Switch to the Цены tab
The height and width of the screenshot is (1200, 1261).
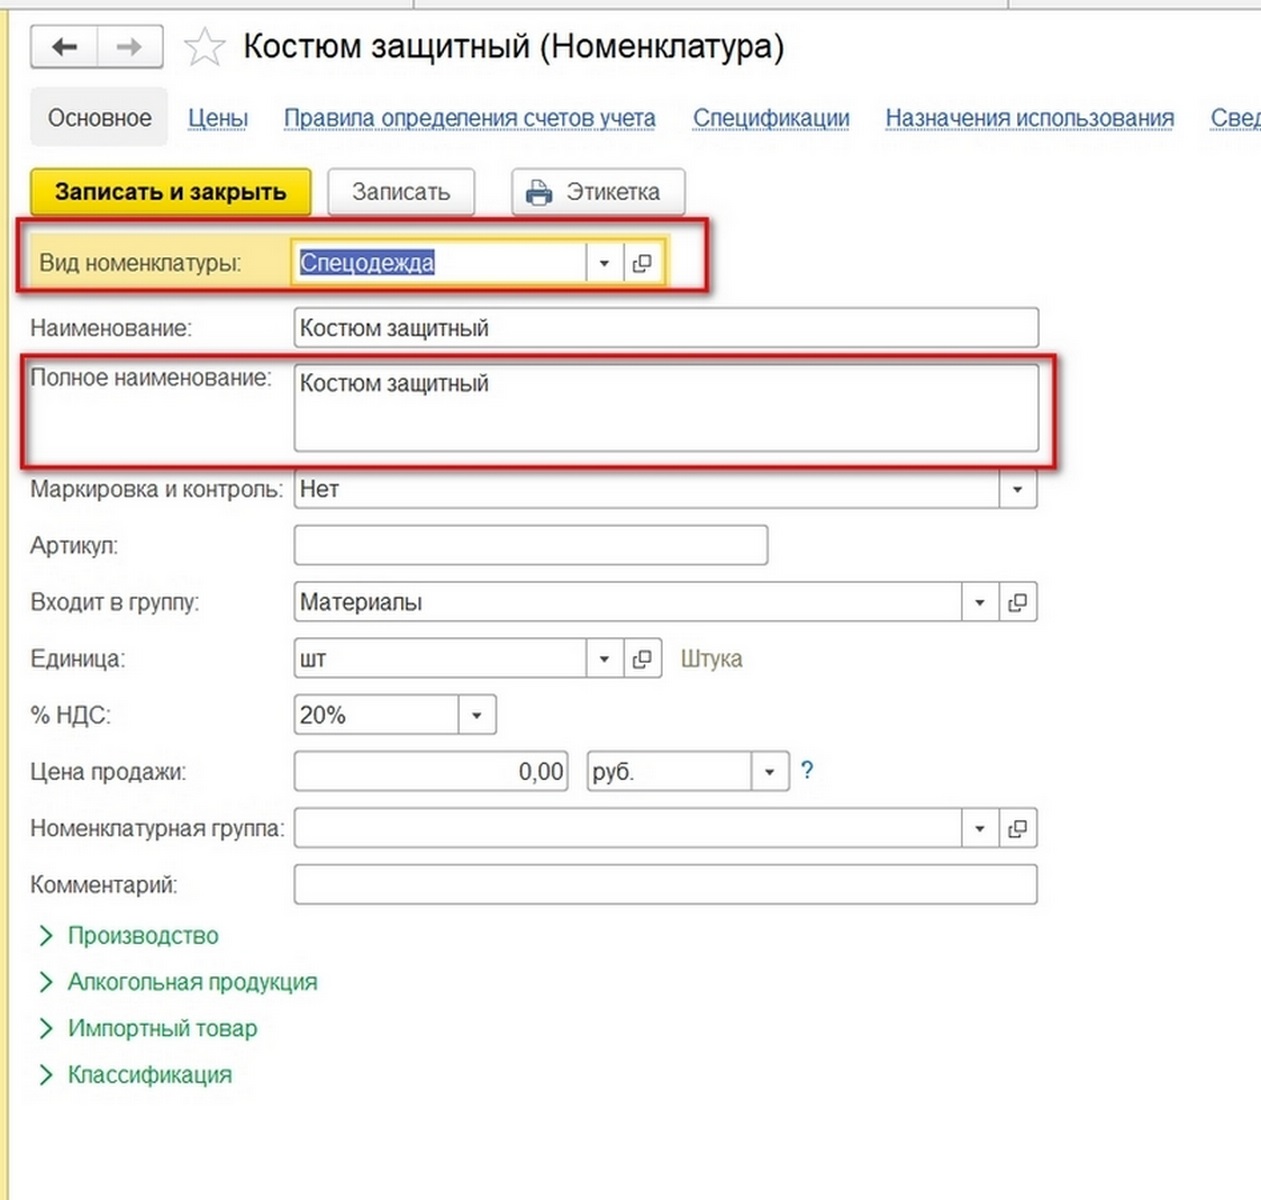point(218,118)
